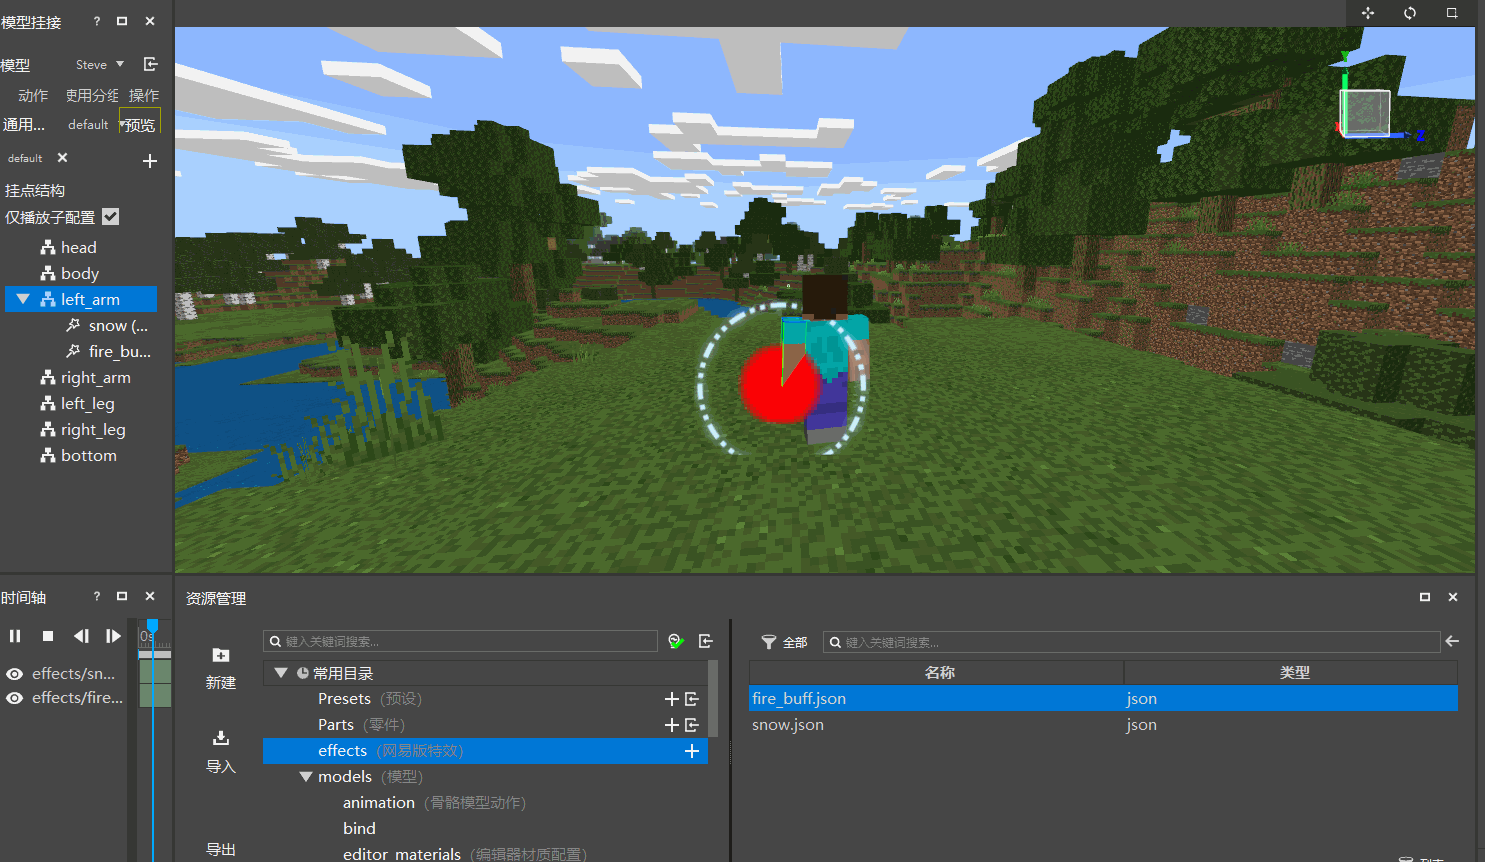
Task: Open help for the 时间轴 panel
Action: [x=96, y=596]
